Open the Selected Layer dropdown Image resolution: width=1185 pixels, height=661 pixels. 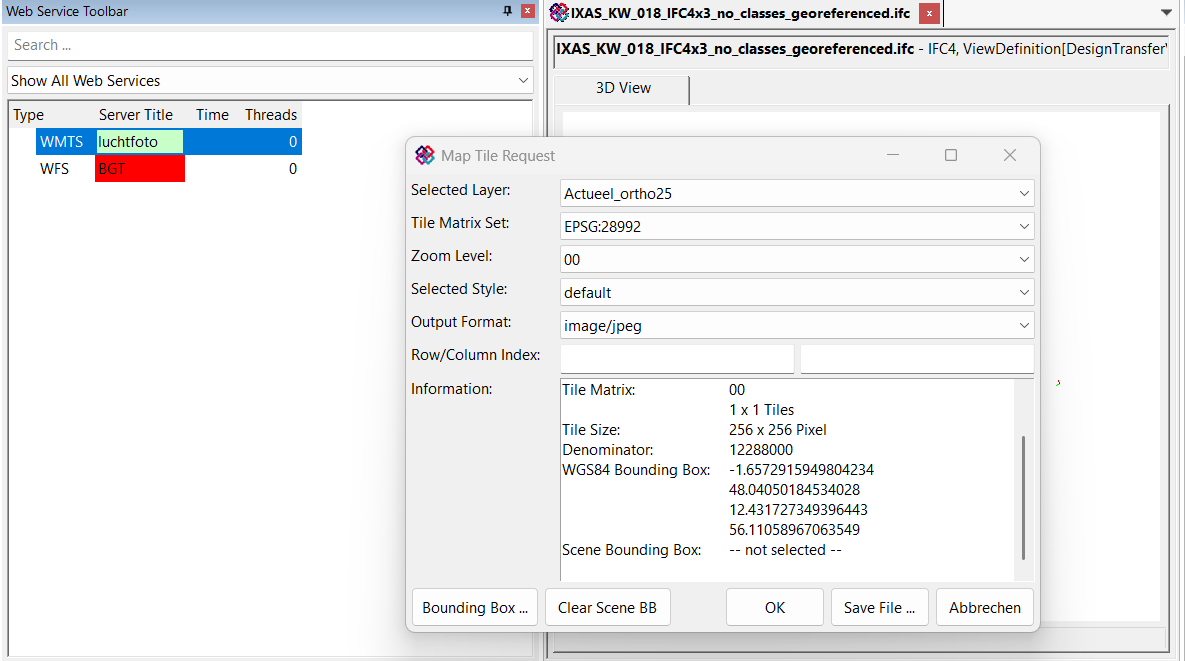[x=1023, y=194]
